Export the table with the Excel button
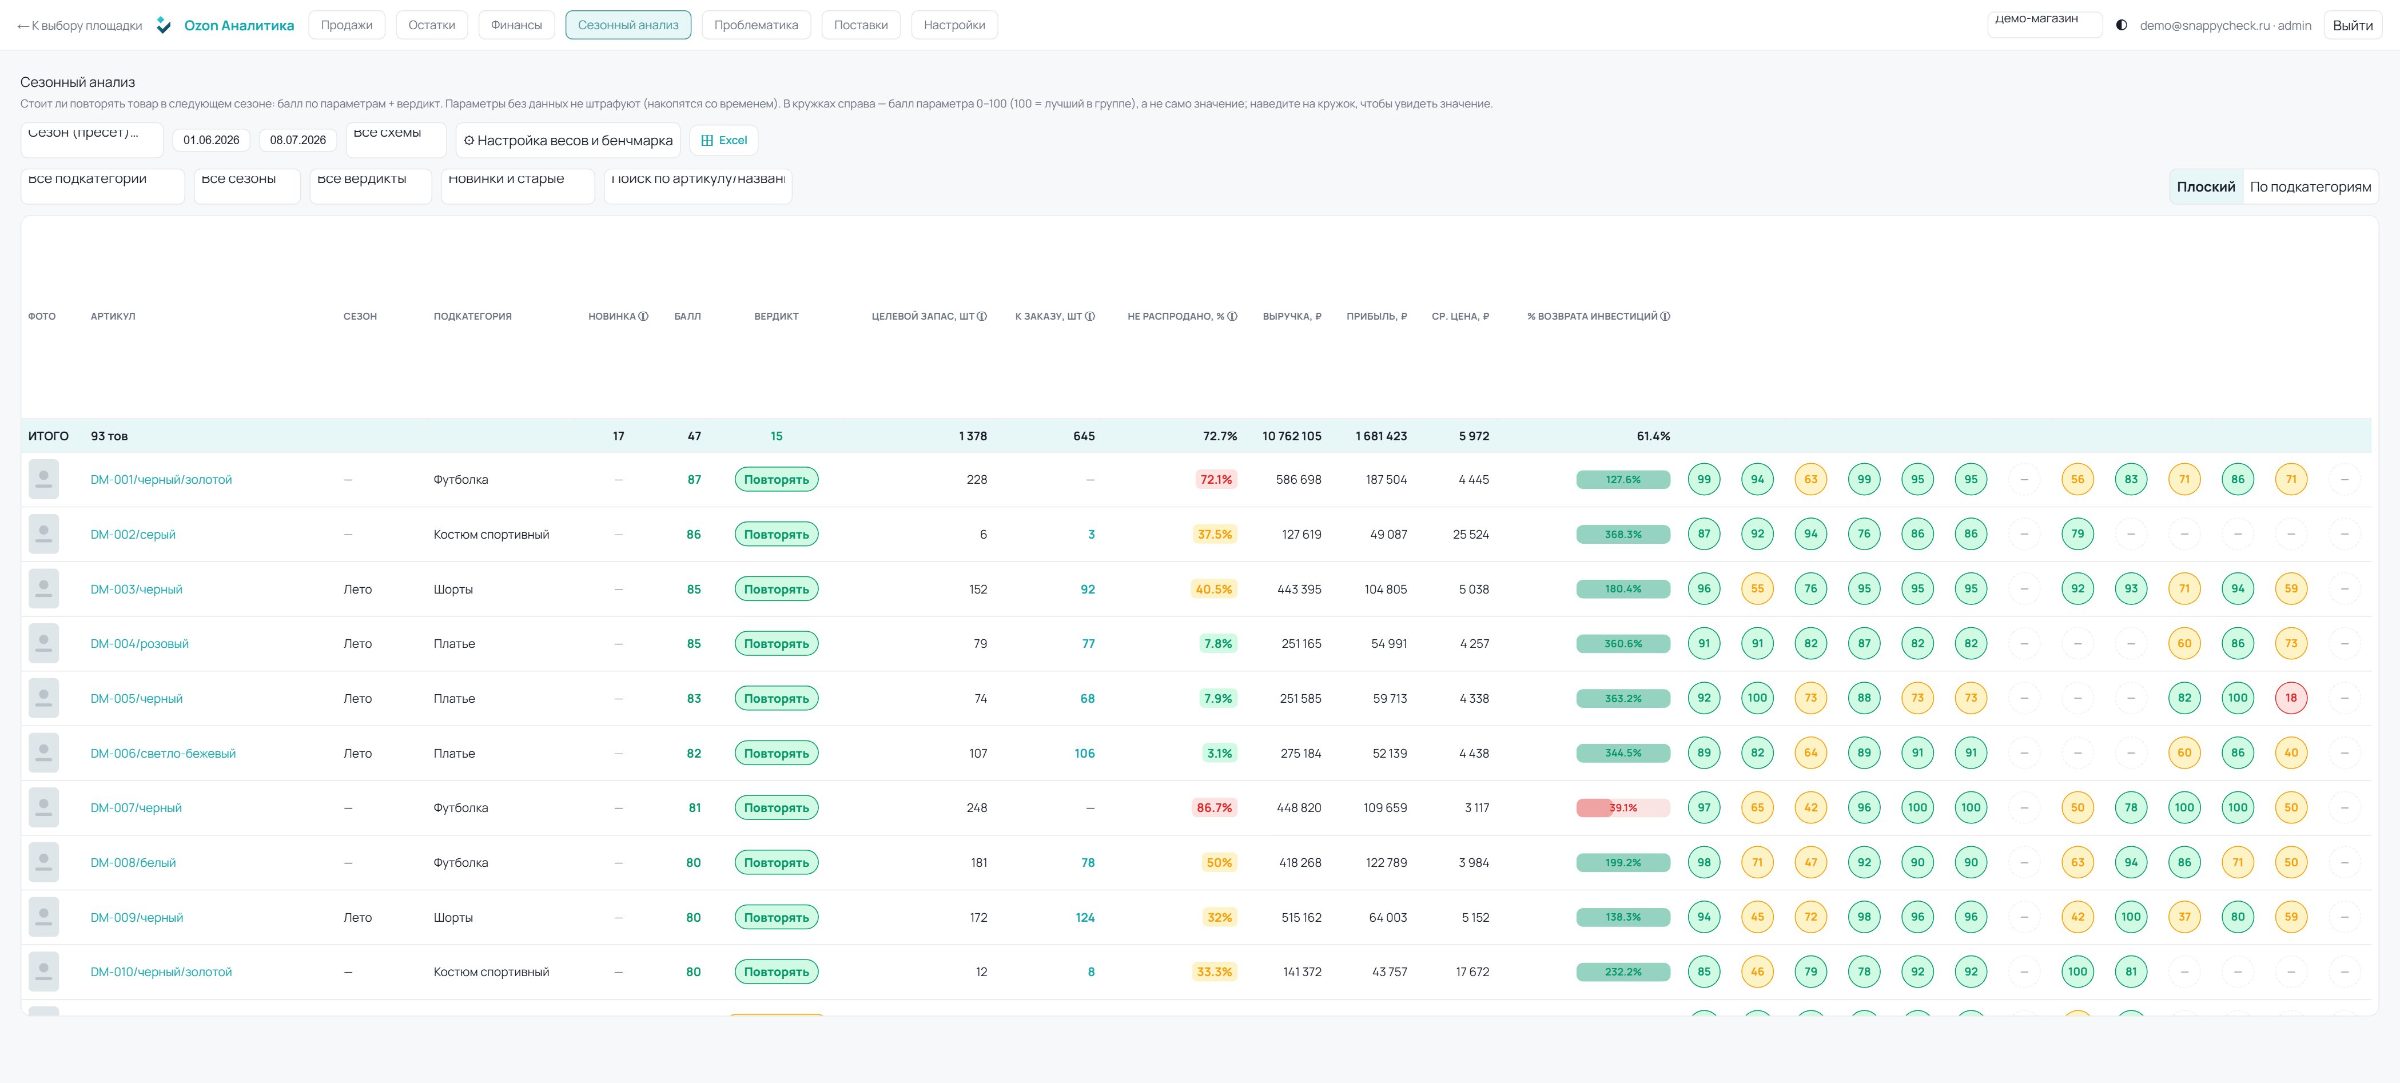This screenshot has width=2400, height=1083. pos(724,140)
